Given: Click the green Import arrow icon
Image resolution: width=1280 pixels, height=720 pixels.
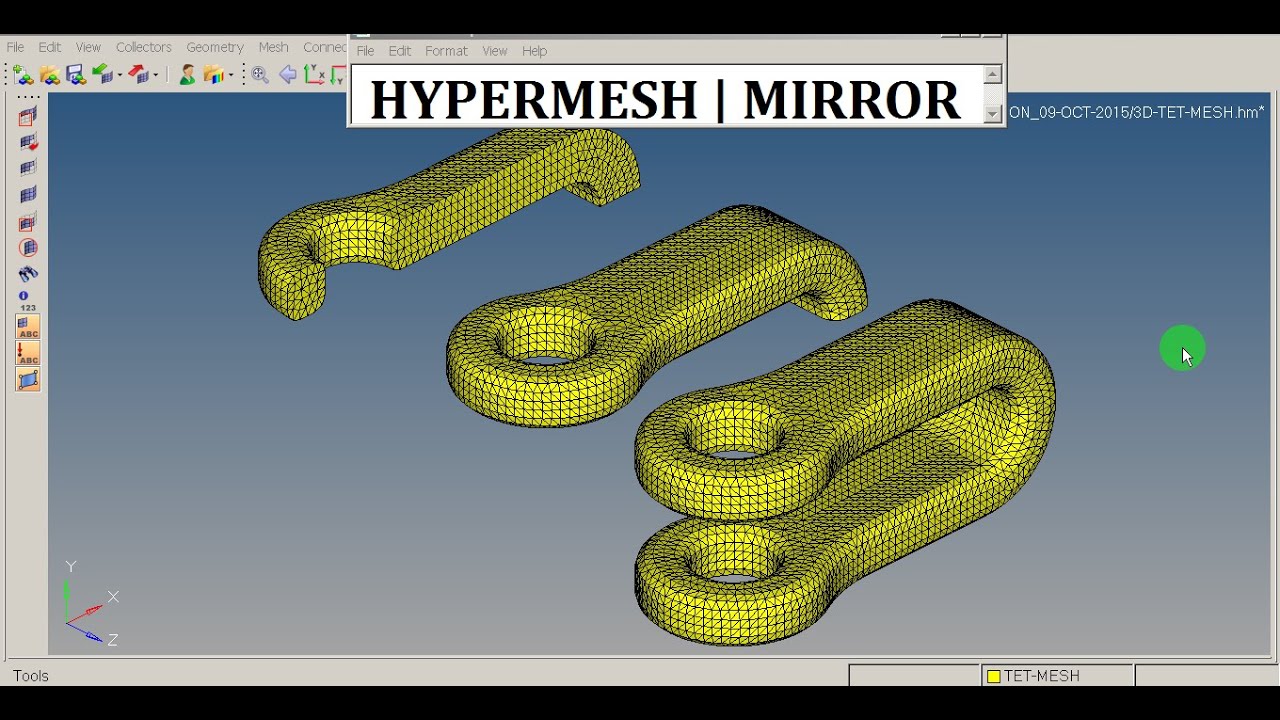Looking at the screenshot, I should tap(102, 75).
